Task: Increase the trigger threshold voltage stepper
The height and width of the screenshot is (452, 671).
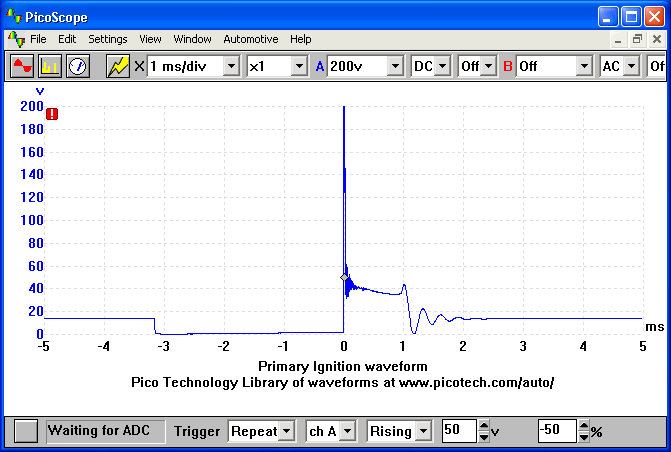Action: pos(485,426)
